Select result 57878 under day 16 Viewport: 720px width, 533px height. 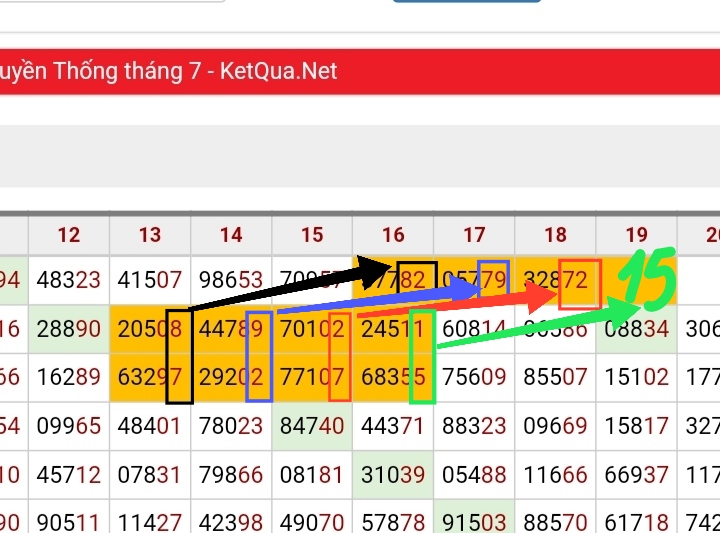pos(394,522)
